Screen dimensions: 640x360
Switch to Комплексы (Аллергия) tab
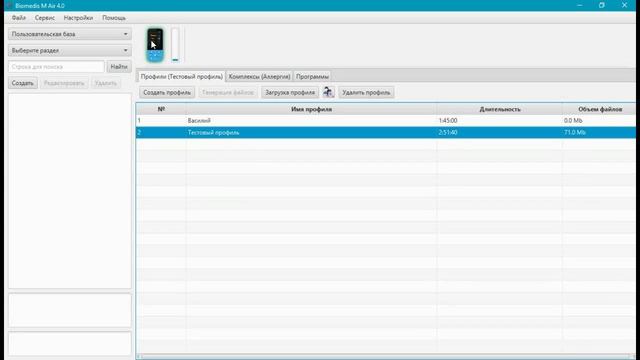259,76
